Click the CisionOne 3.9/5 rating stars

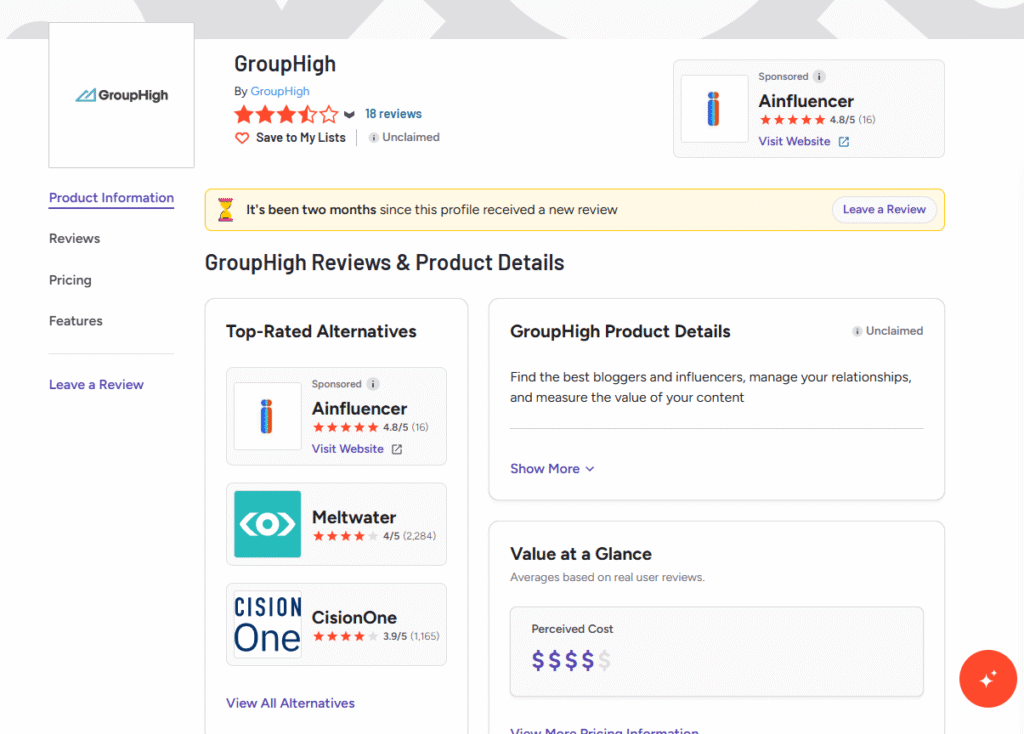pos(345,636)
